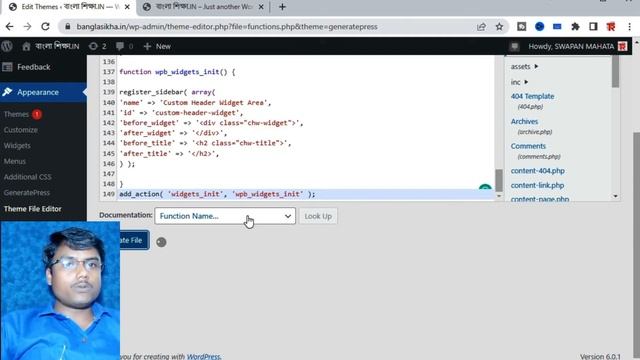The image size is (640, 360).
Task: Click the WordPress footer link
Action: [x=203, y=356]
